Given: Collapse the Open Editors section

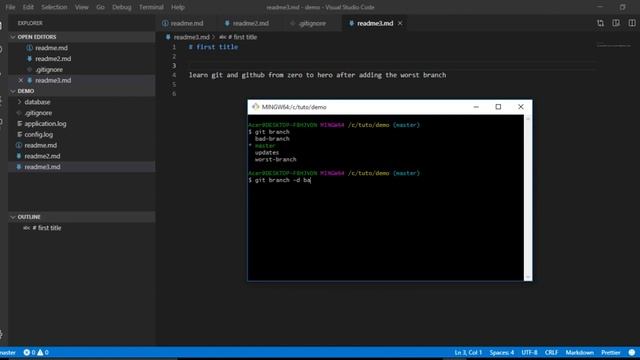Looking at the screenshot, I should pos(82,37).
